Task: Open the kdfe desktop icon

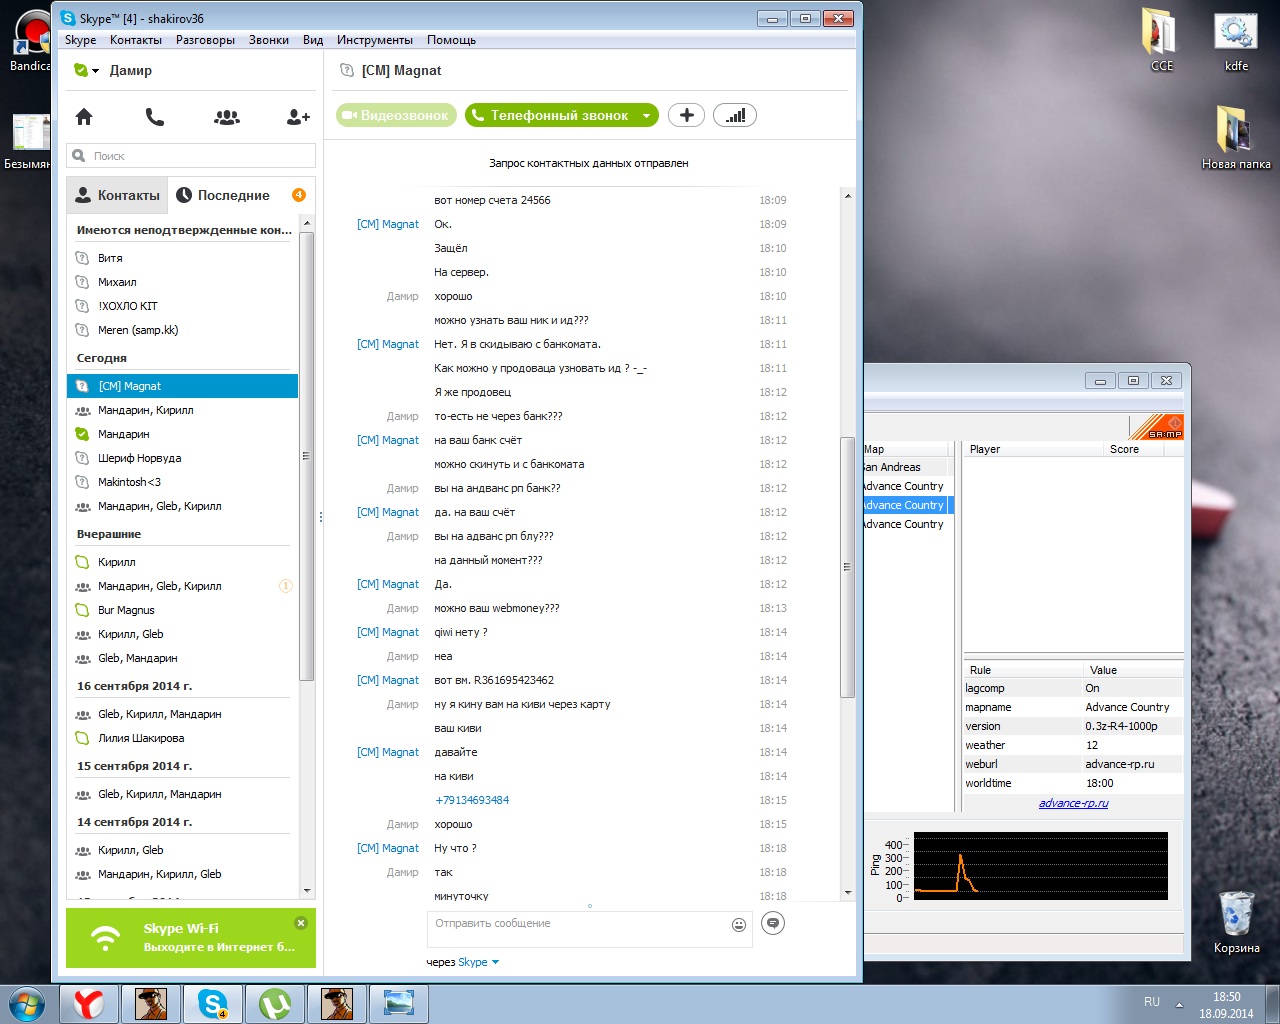Action: (1236, 40)
